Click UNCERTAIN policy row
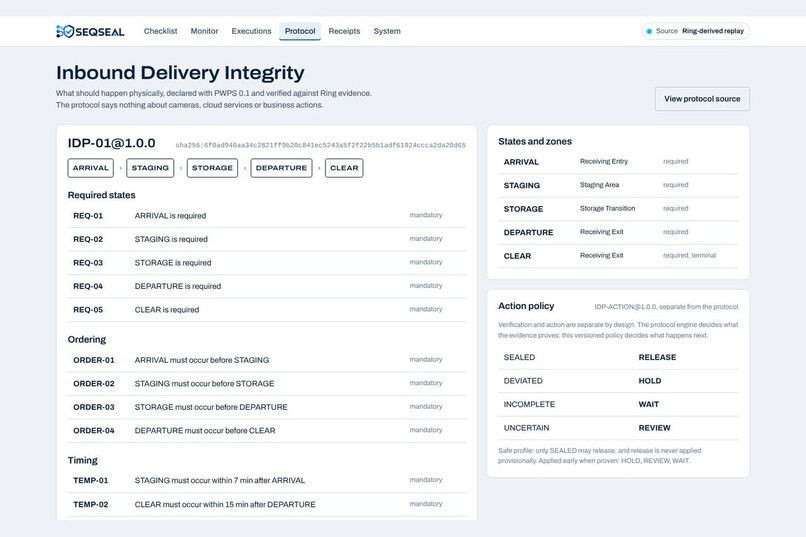The width and height of the screenshot is (806, 537). pyautogui.click(x=618, y=428)
